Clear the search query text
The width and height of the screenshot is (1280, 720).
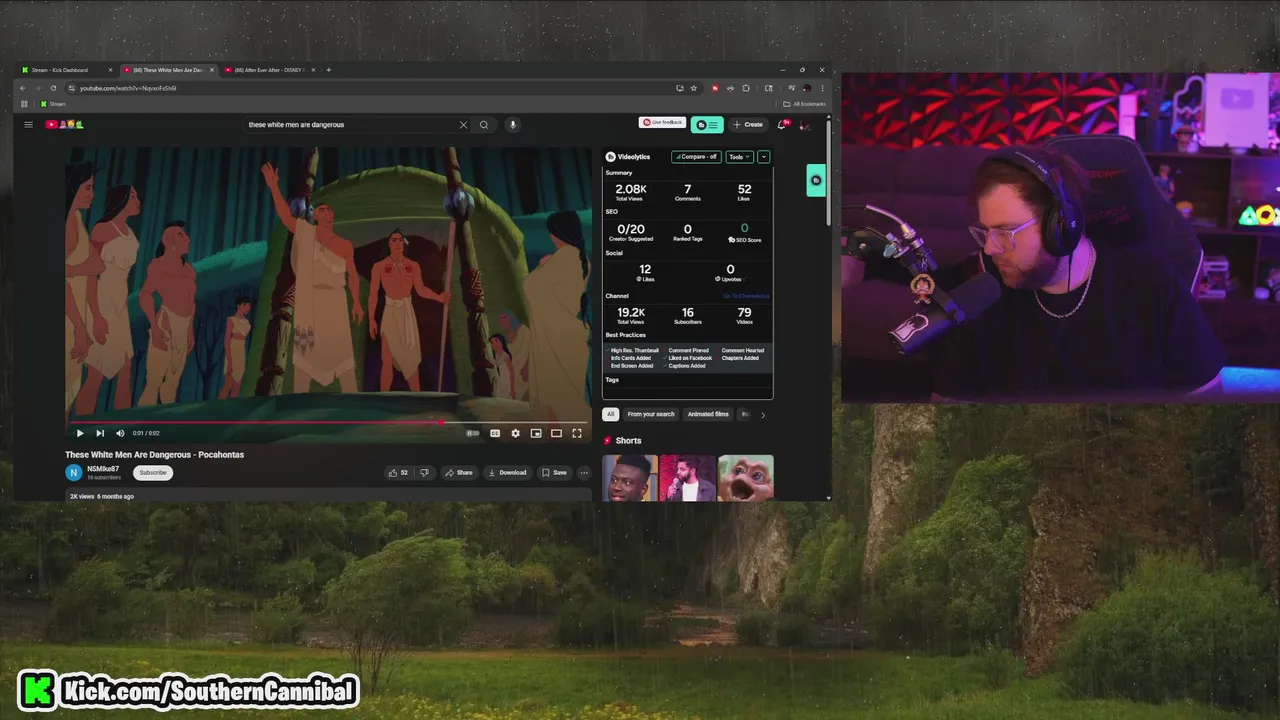click(x=463, y=125)
